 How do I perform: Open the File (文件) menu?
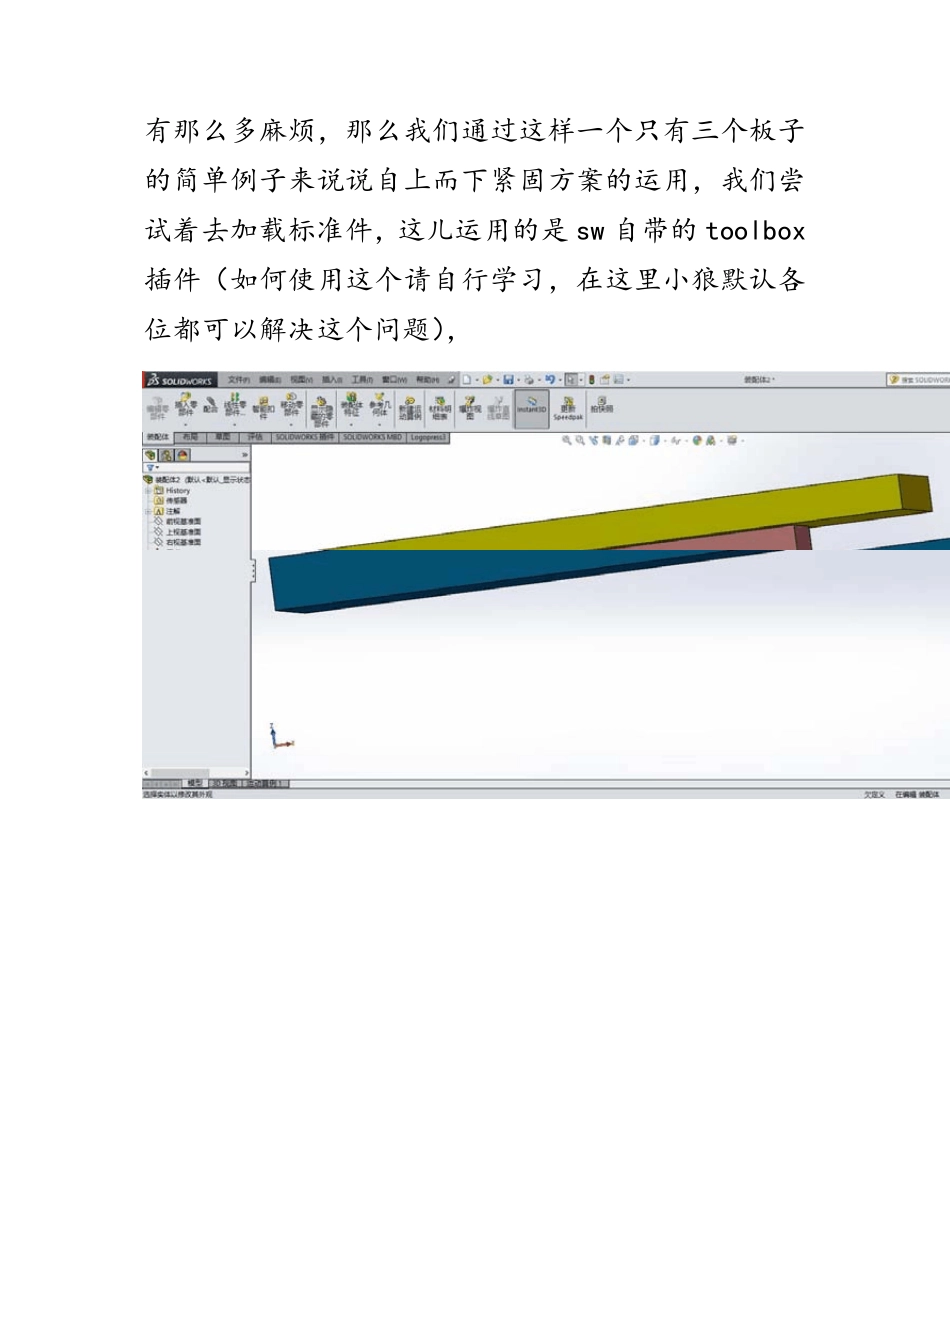click(238, 380)
